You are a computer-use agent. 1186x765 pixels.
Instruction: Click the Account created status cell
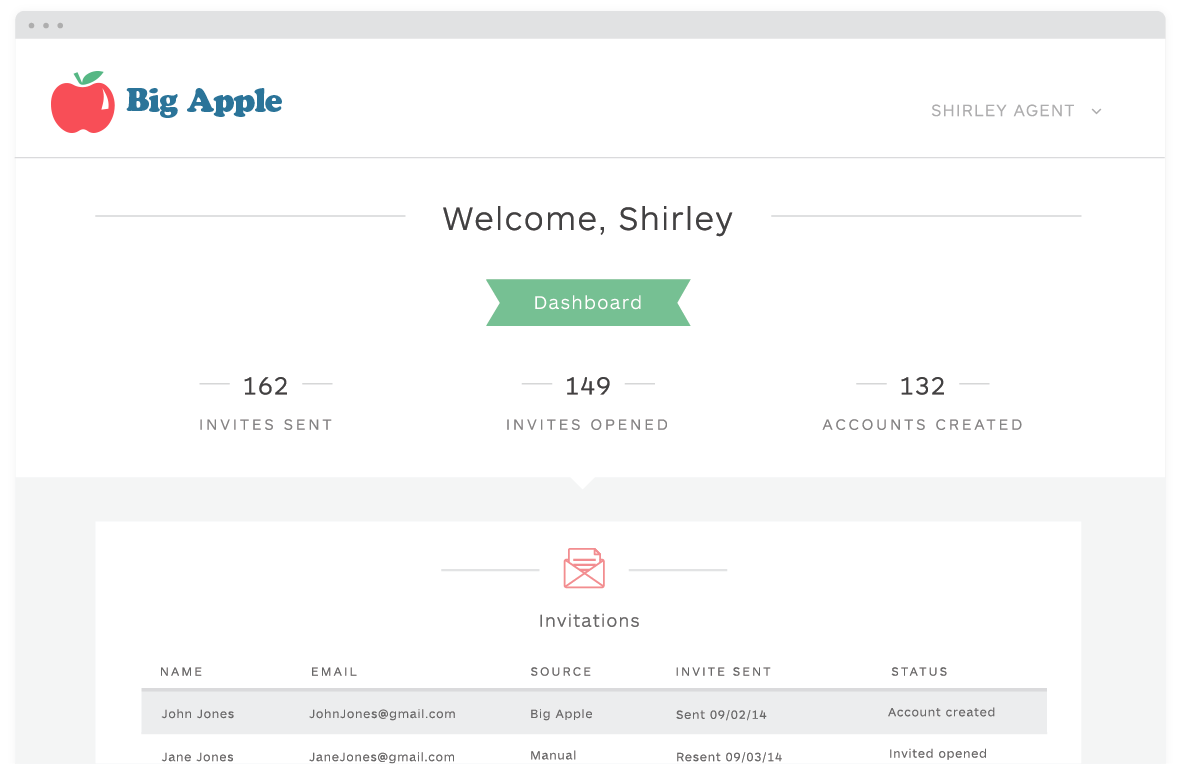942,712
